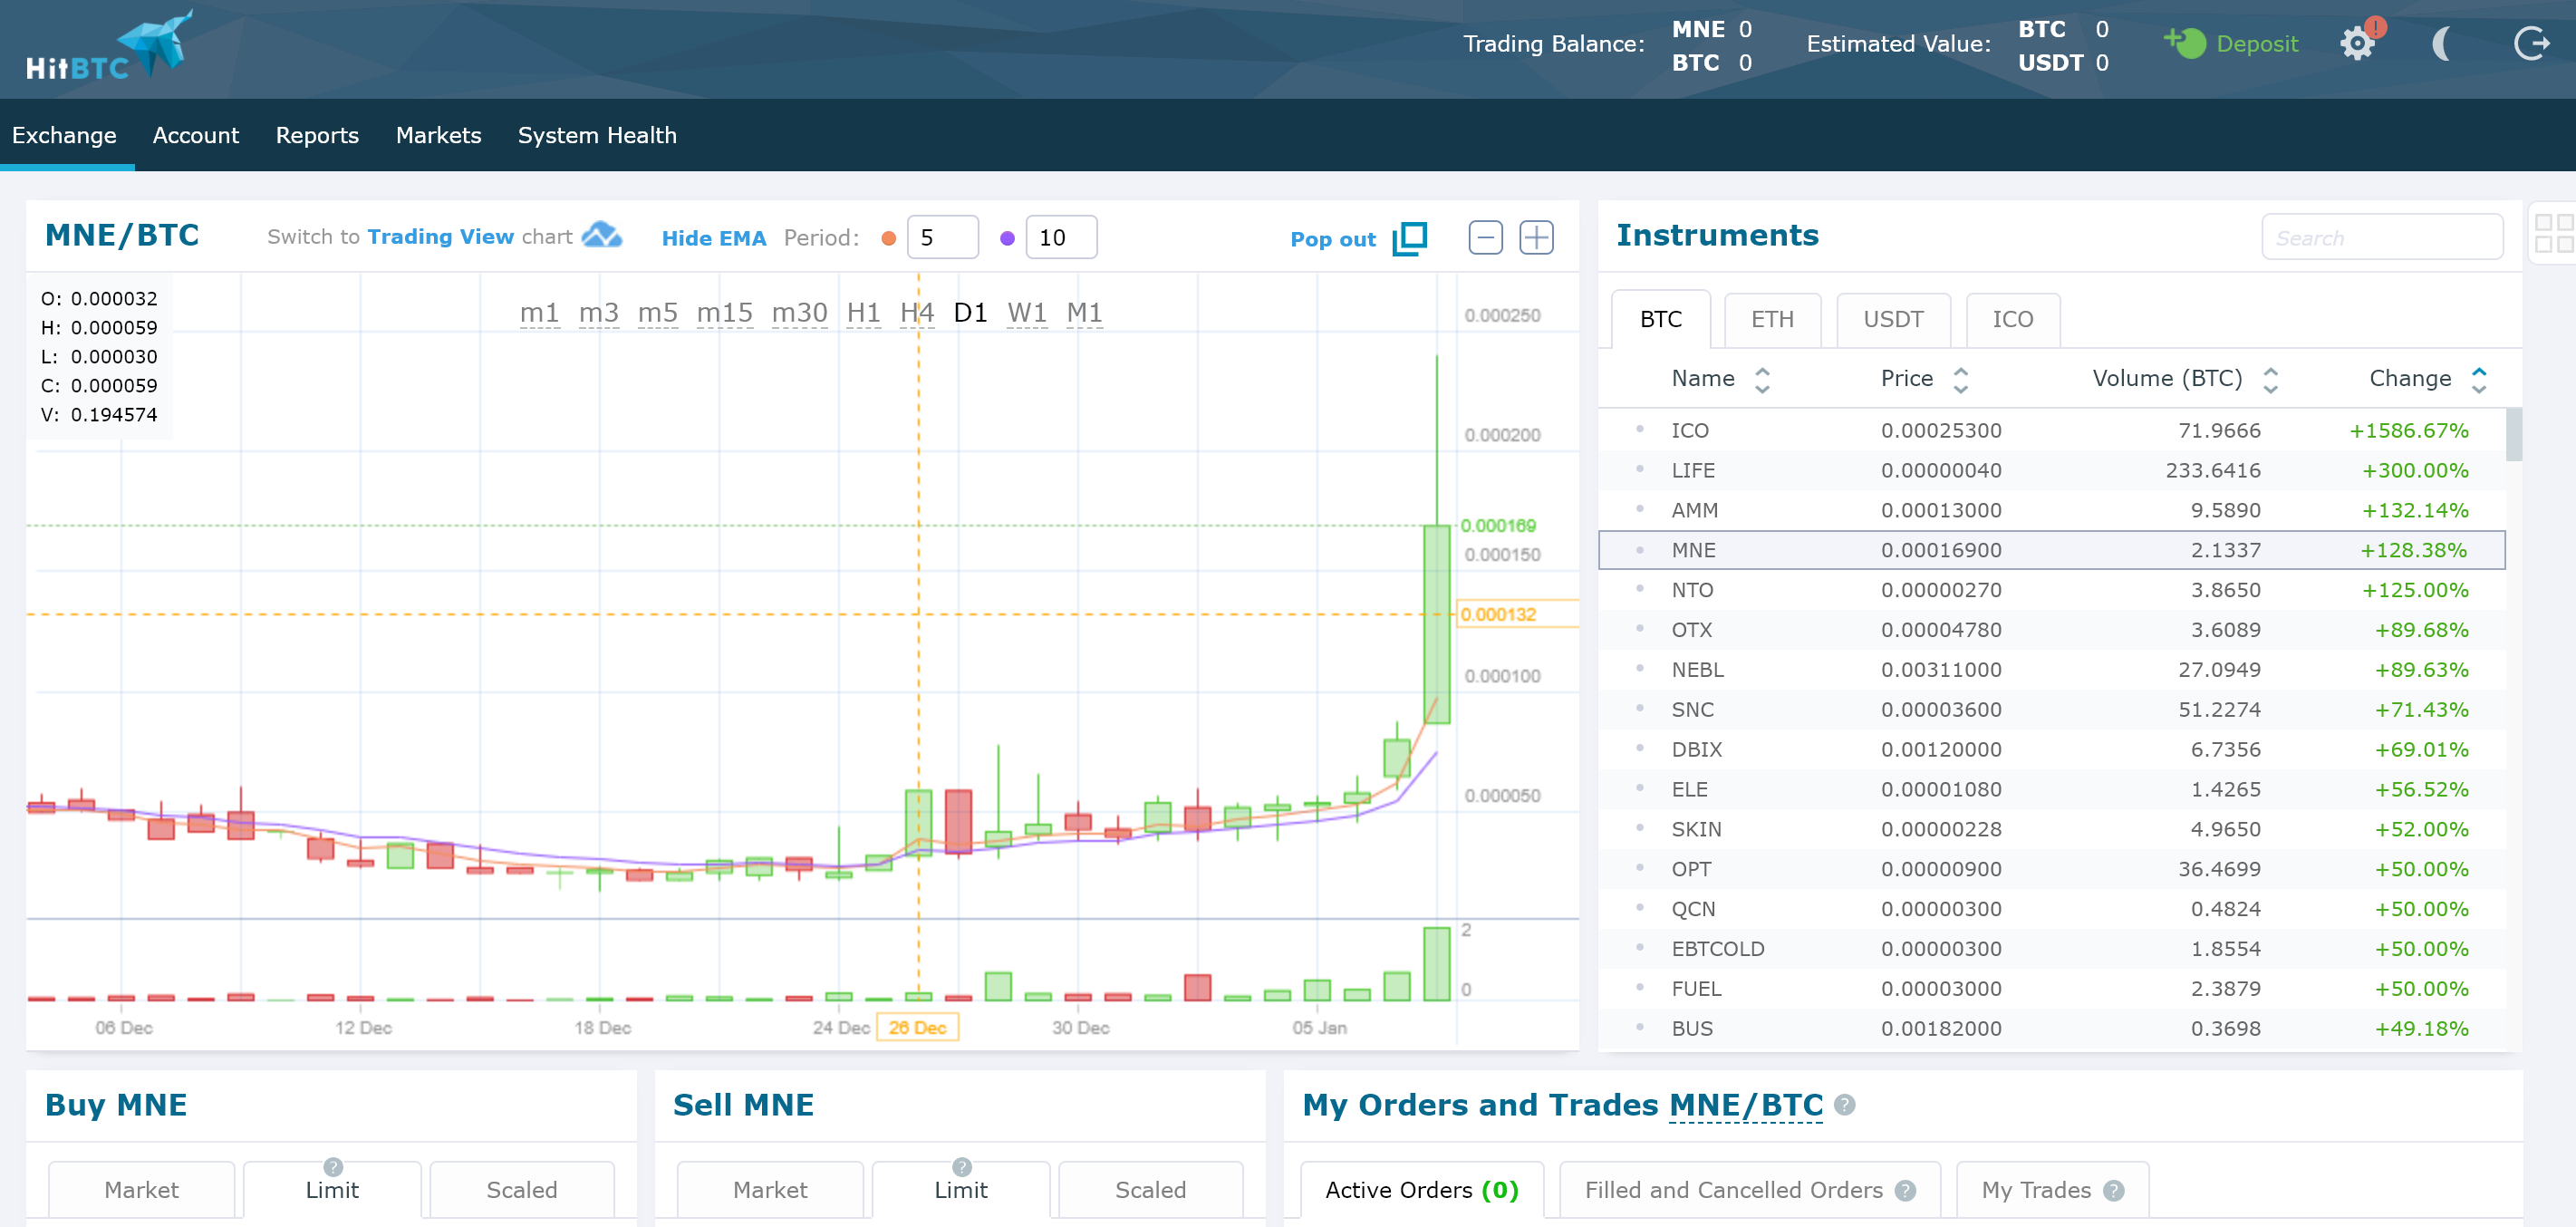2576x1227 pixels.
Task: Pop out the chart using the pop-out icon
Action: coord(1409,238)
